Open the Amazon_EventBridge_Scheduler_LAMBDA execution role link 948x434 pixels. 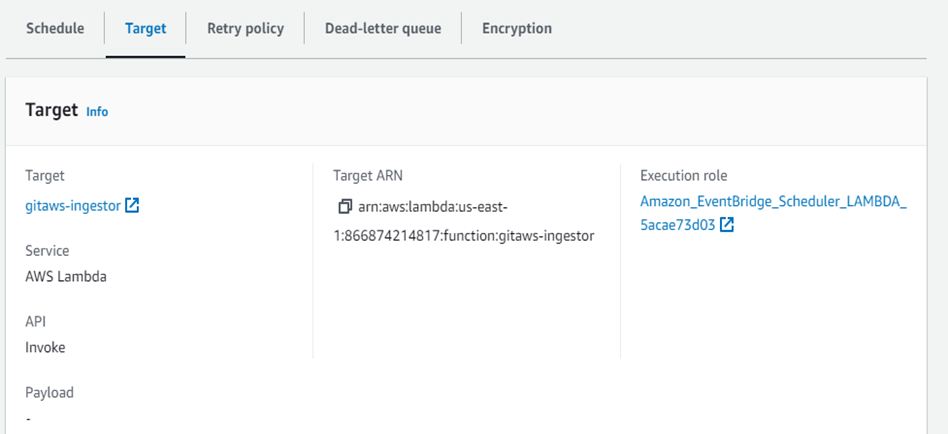(x=773, y=213)
